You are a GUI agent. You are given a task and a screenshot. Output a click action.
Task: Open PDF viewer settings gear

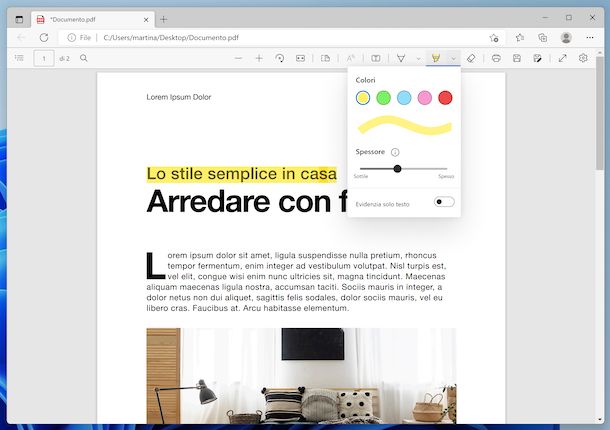584,59
